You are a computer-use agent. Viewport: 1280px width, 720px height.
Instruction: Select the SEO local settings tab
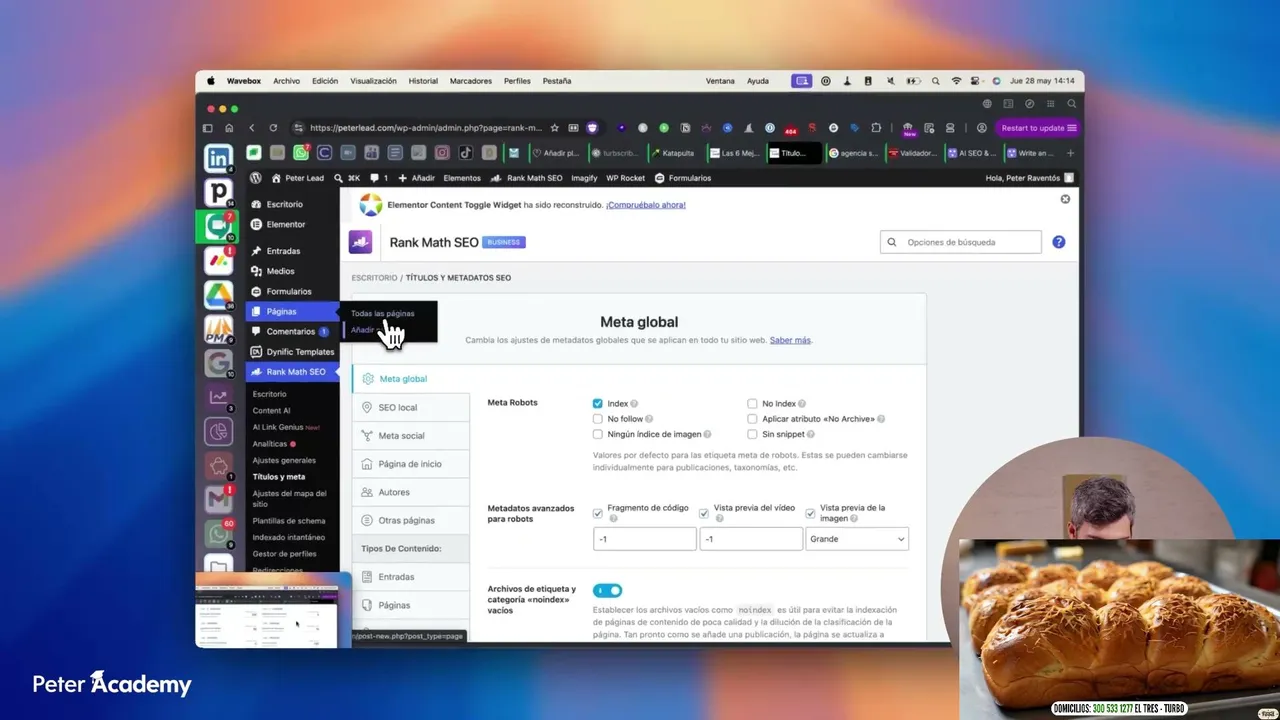coord(411,407)
